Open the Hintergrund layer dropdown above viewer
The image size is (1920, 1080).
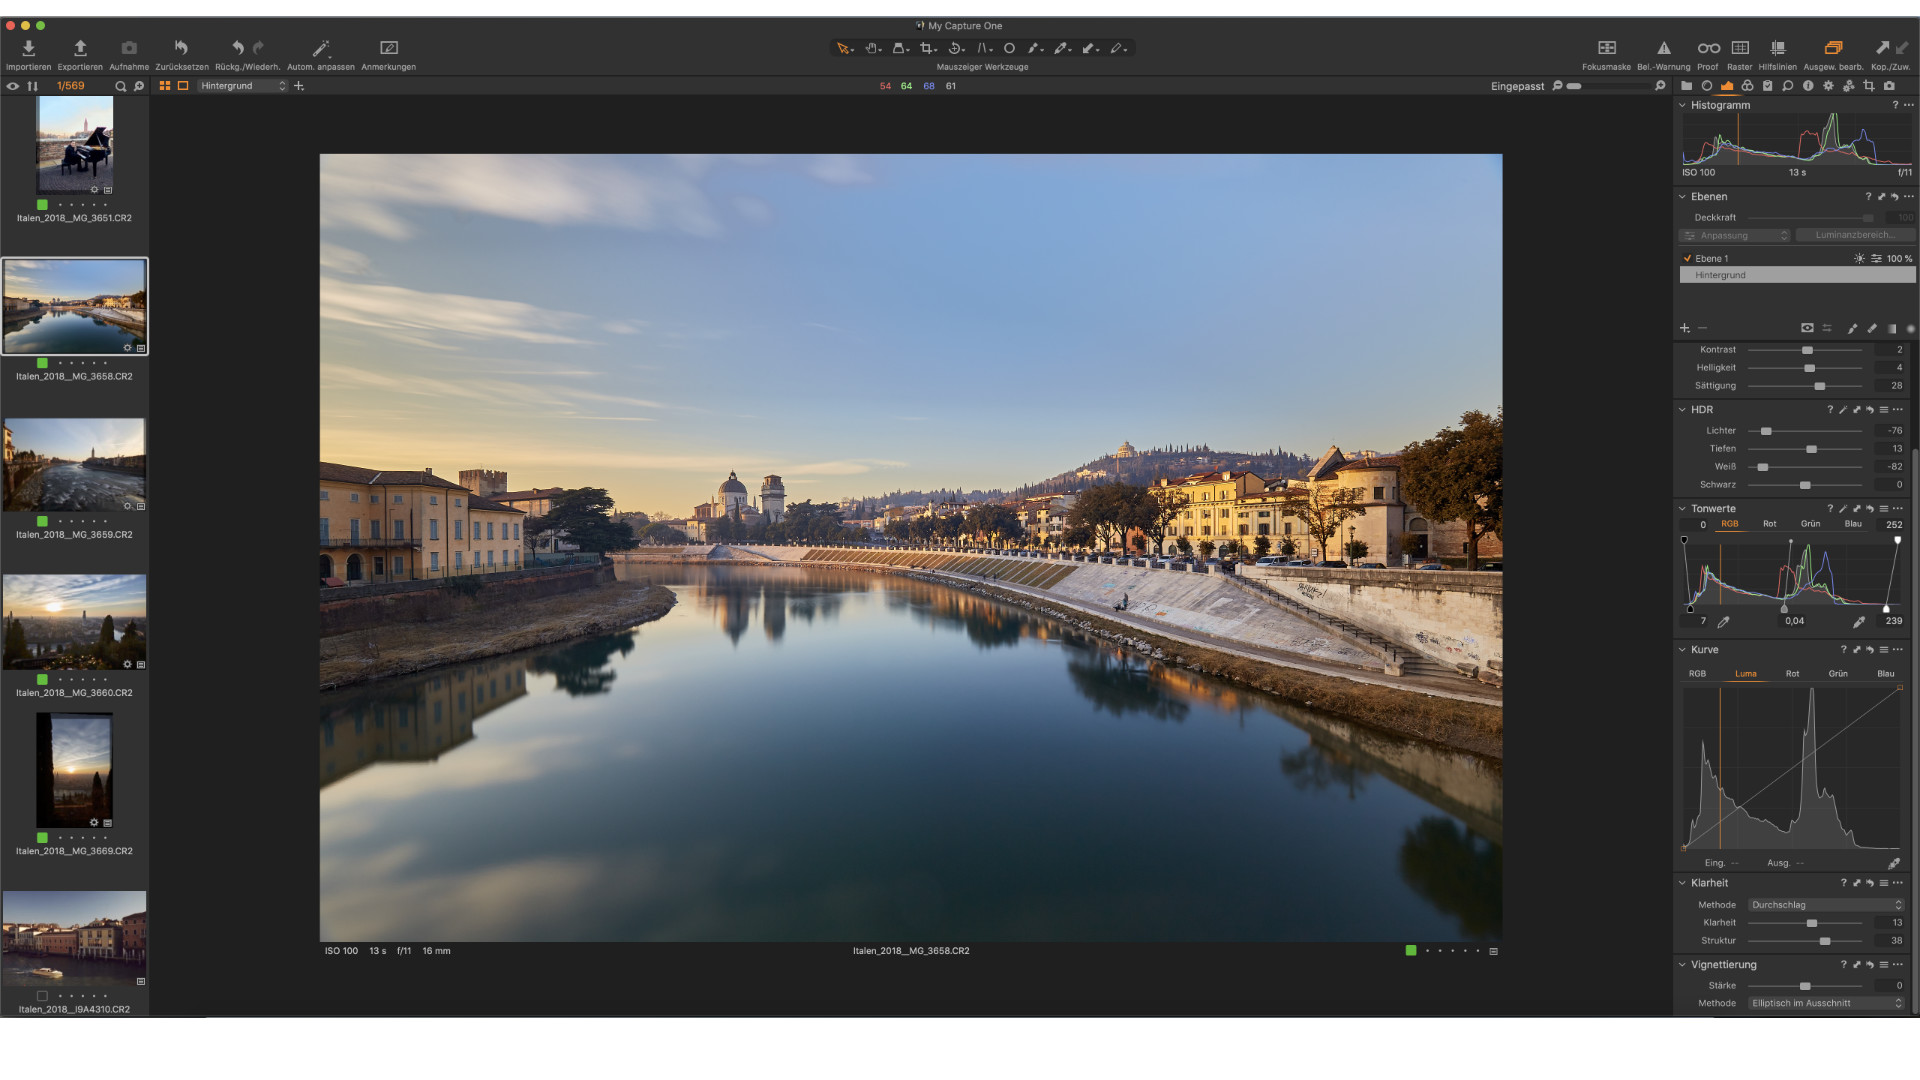(242, 86)
